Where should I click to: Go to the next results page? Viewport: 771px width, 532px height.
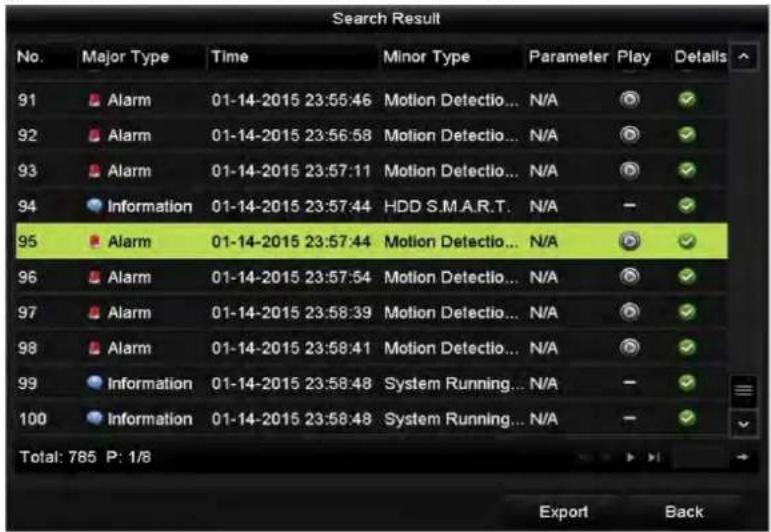630,458
